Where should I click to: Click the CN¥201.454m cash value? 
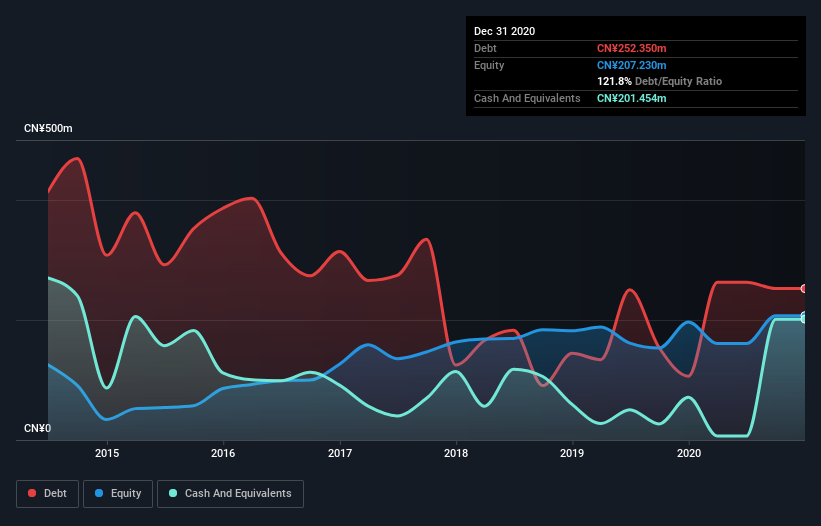pos(631,98)
